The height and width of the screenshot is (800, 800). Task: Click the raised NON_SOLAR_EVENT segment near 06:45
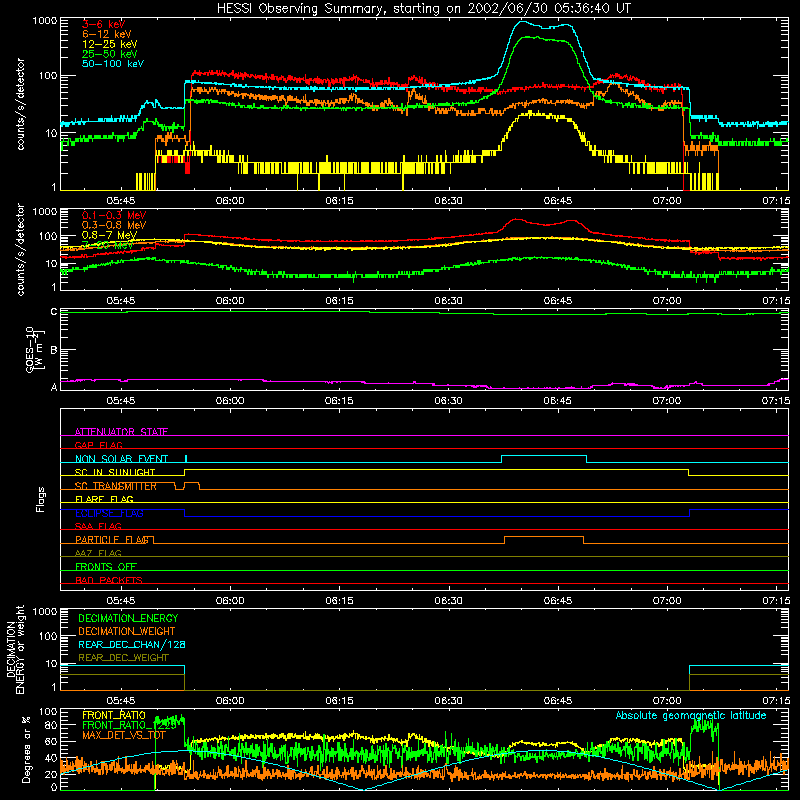click(x=544, y=456)
